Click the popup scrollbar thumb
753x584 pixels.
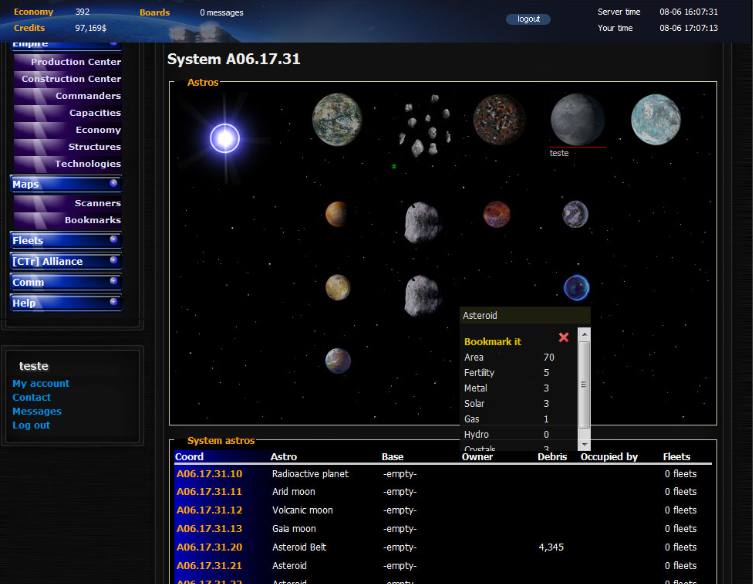(584, 384)
